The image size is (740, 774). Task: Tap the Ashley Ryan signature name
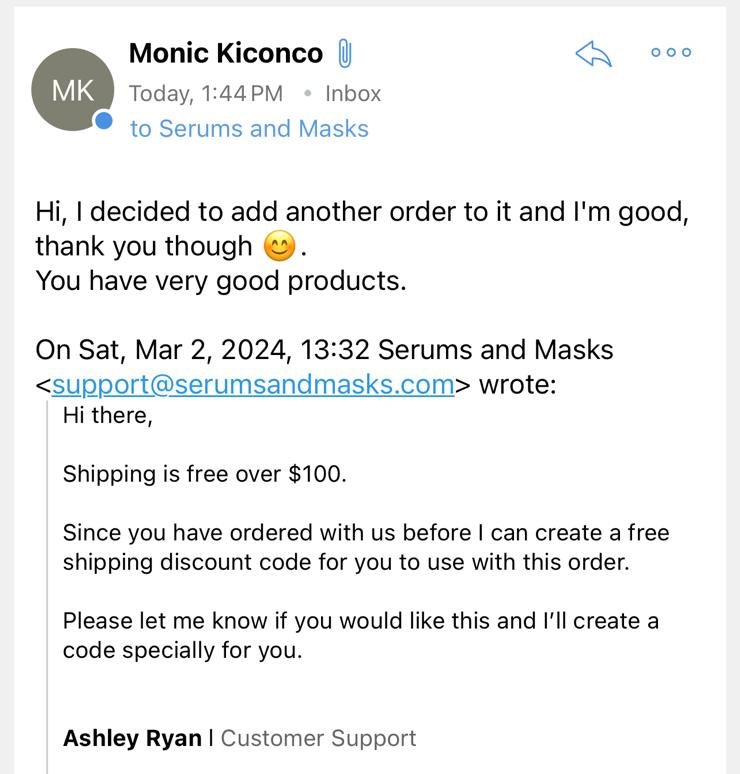pyautogui.click(x=132, y=738)
